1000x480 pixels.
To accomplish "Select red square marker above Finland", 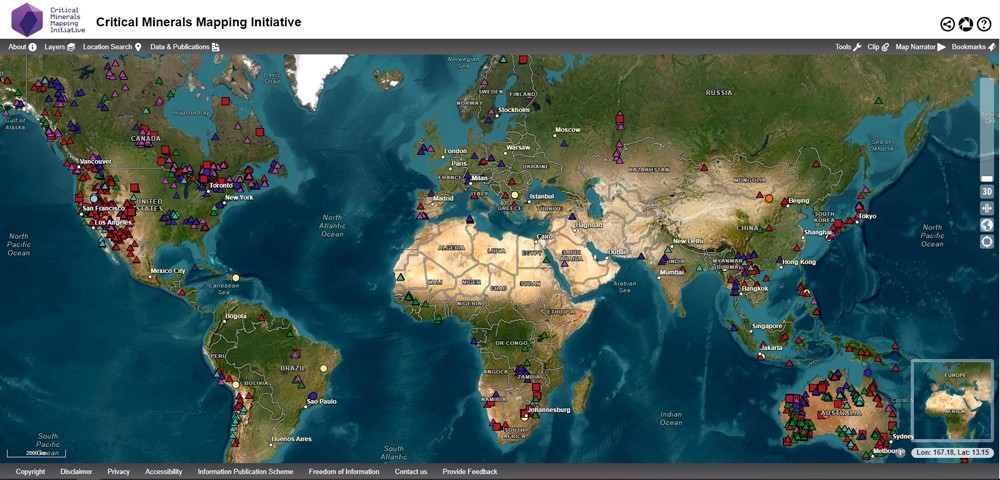I will tap(523, 59).
